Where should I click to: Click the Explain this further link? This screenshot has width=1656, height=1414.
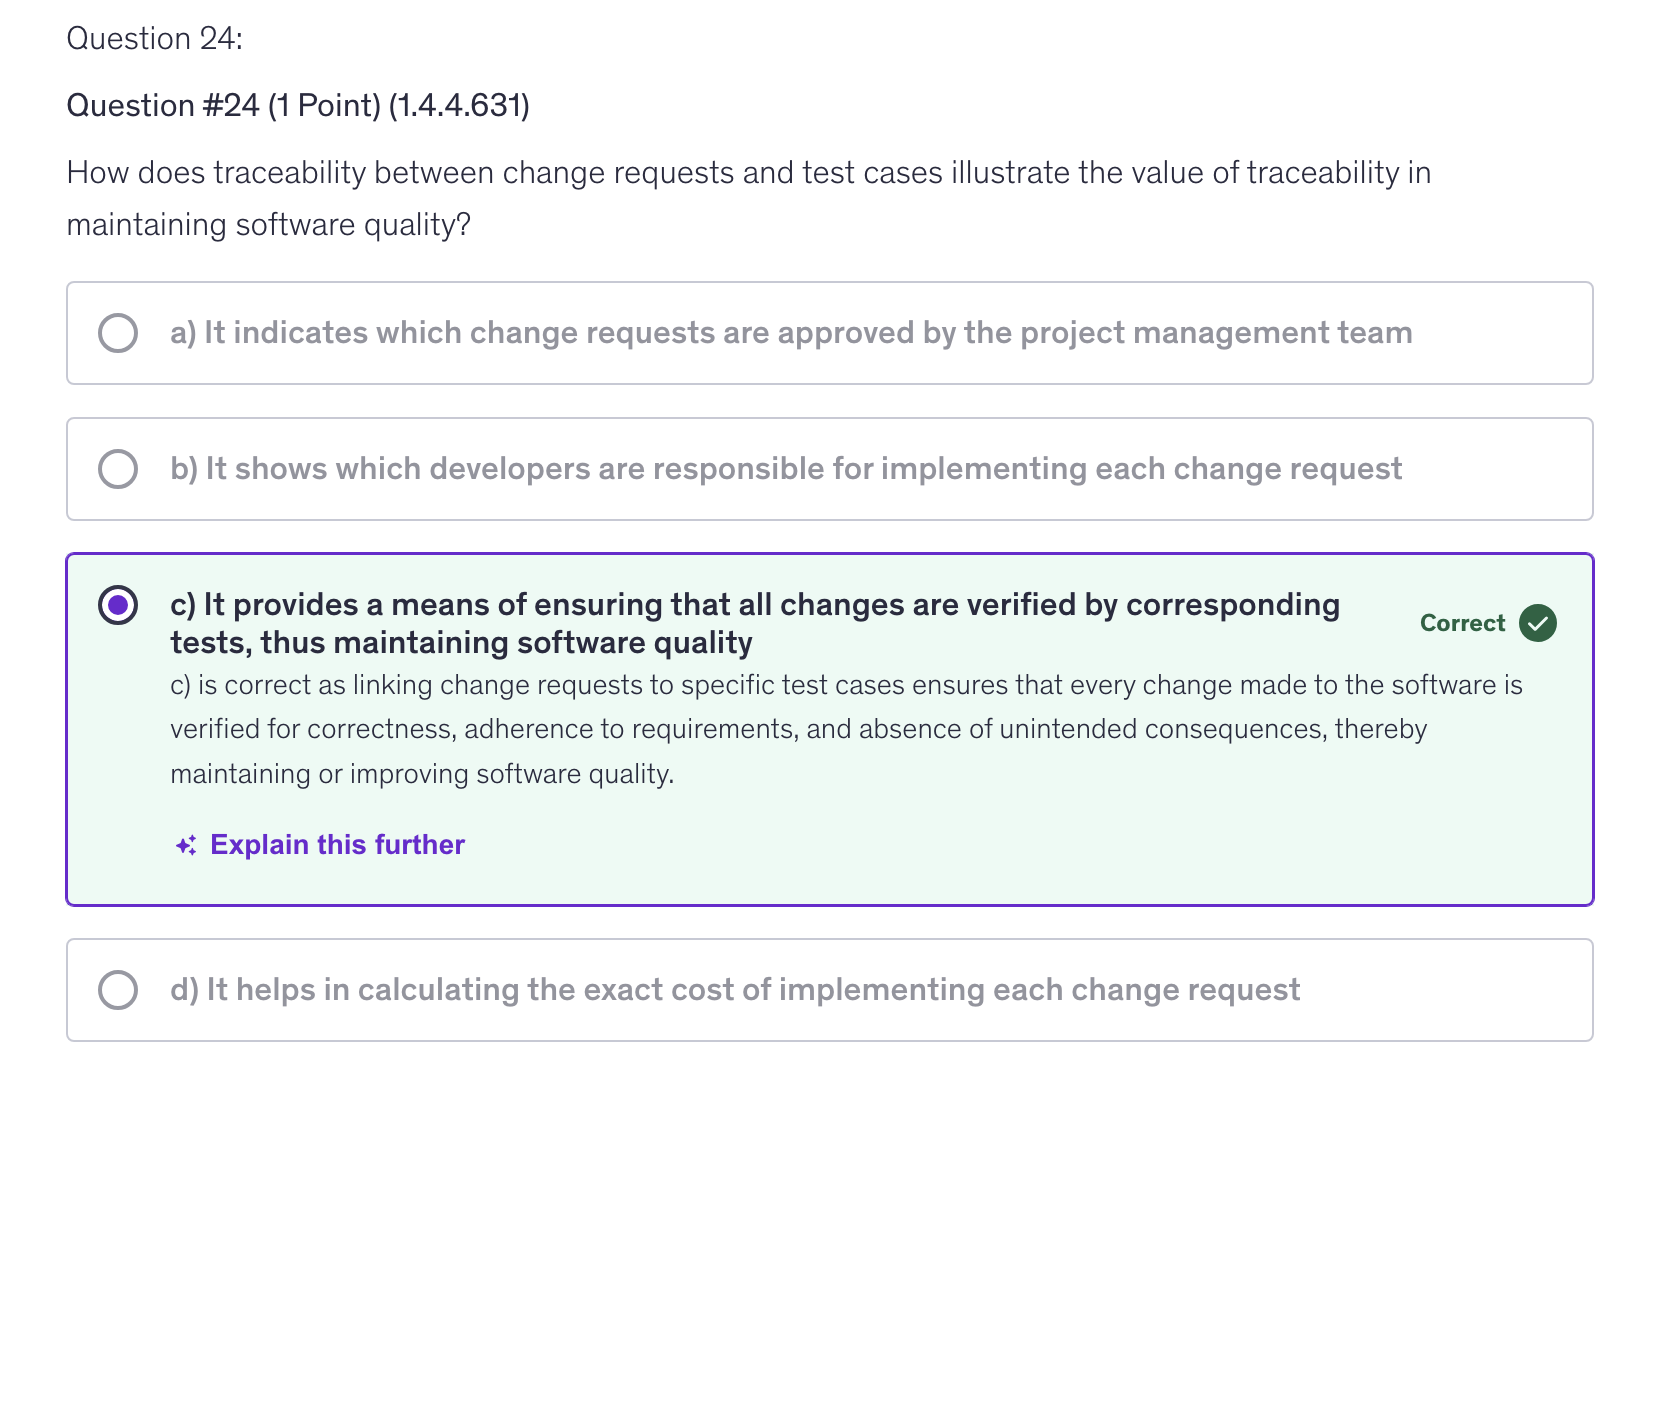[x=336, y=844]
